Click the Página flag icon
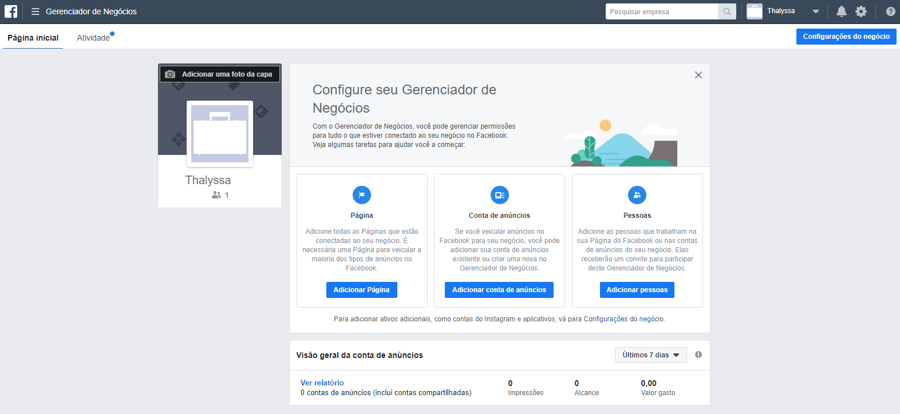Viewport: 900px width, 414px height. point(361,195)
